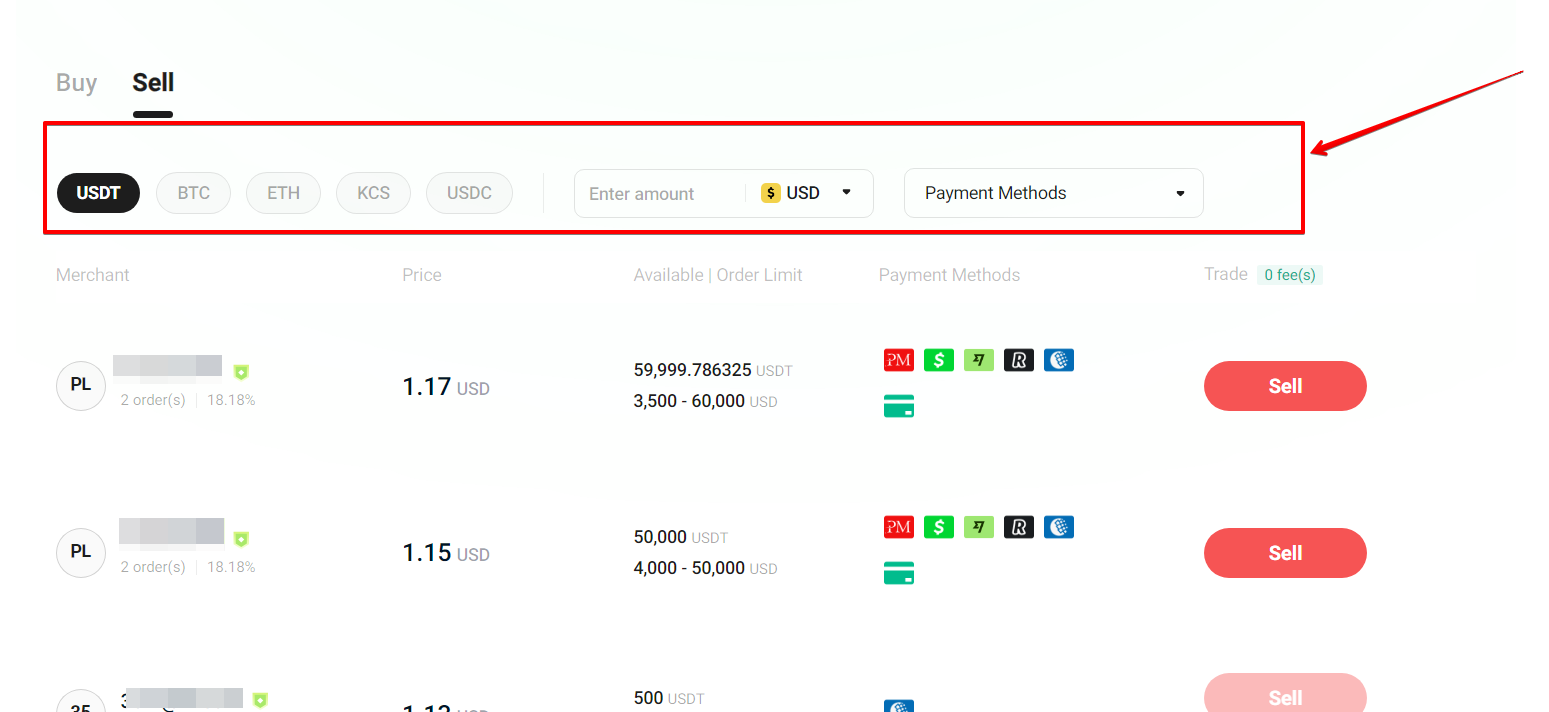Click the Revolut icon in the 1.17 USD offer
Viewport: 1549px width, 712px height.
[1019, 360]
